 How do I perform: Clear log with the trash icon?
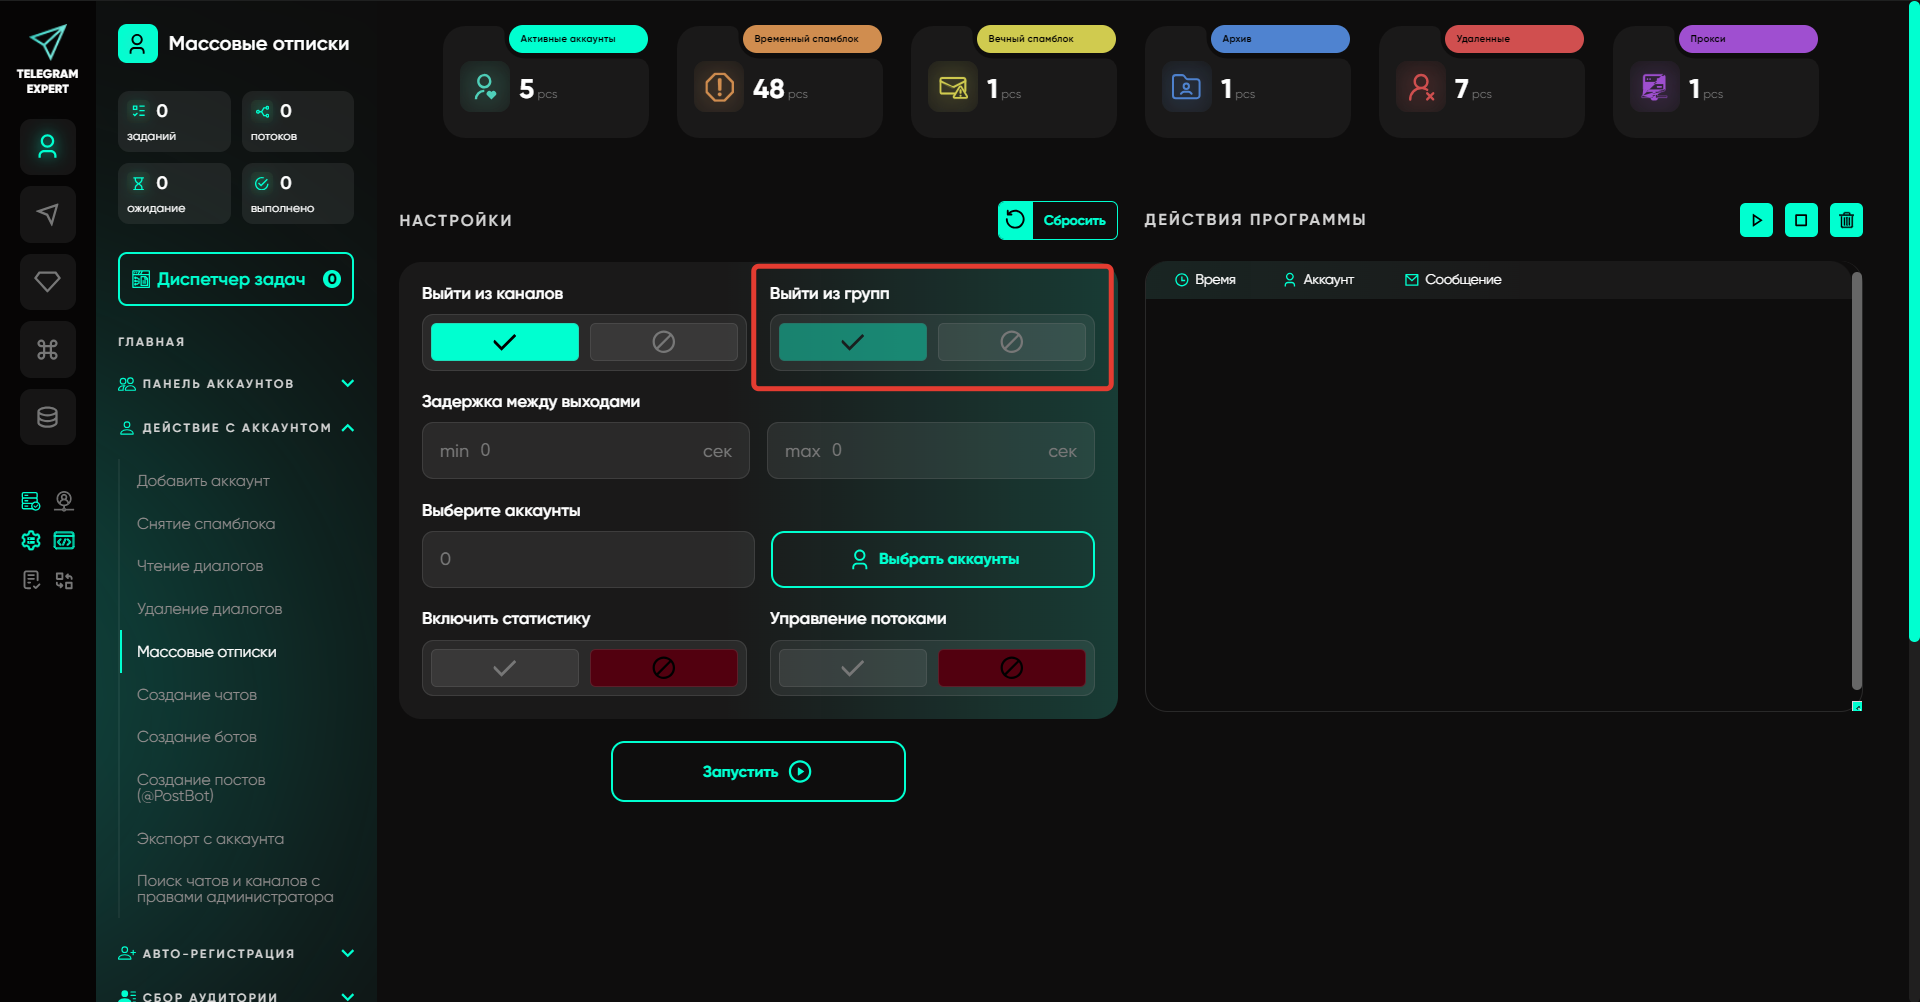1846,220
